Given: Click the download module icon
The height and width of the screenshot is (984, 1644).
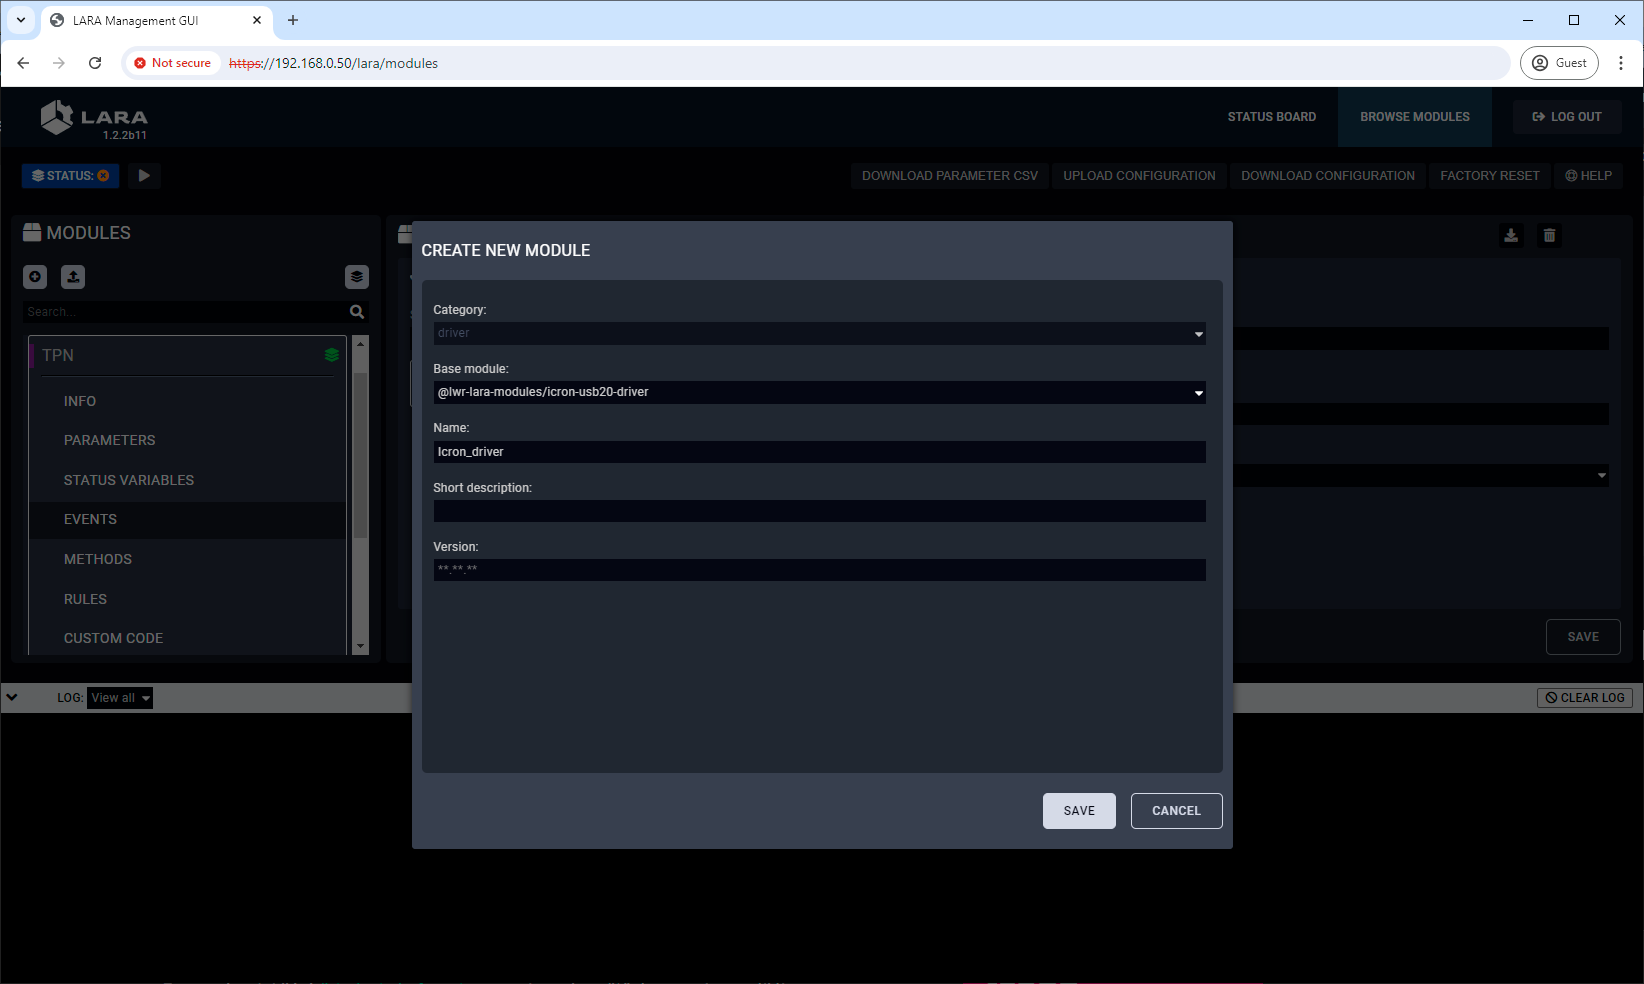Looking at the screenshot, I should tap(1511, 236).
